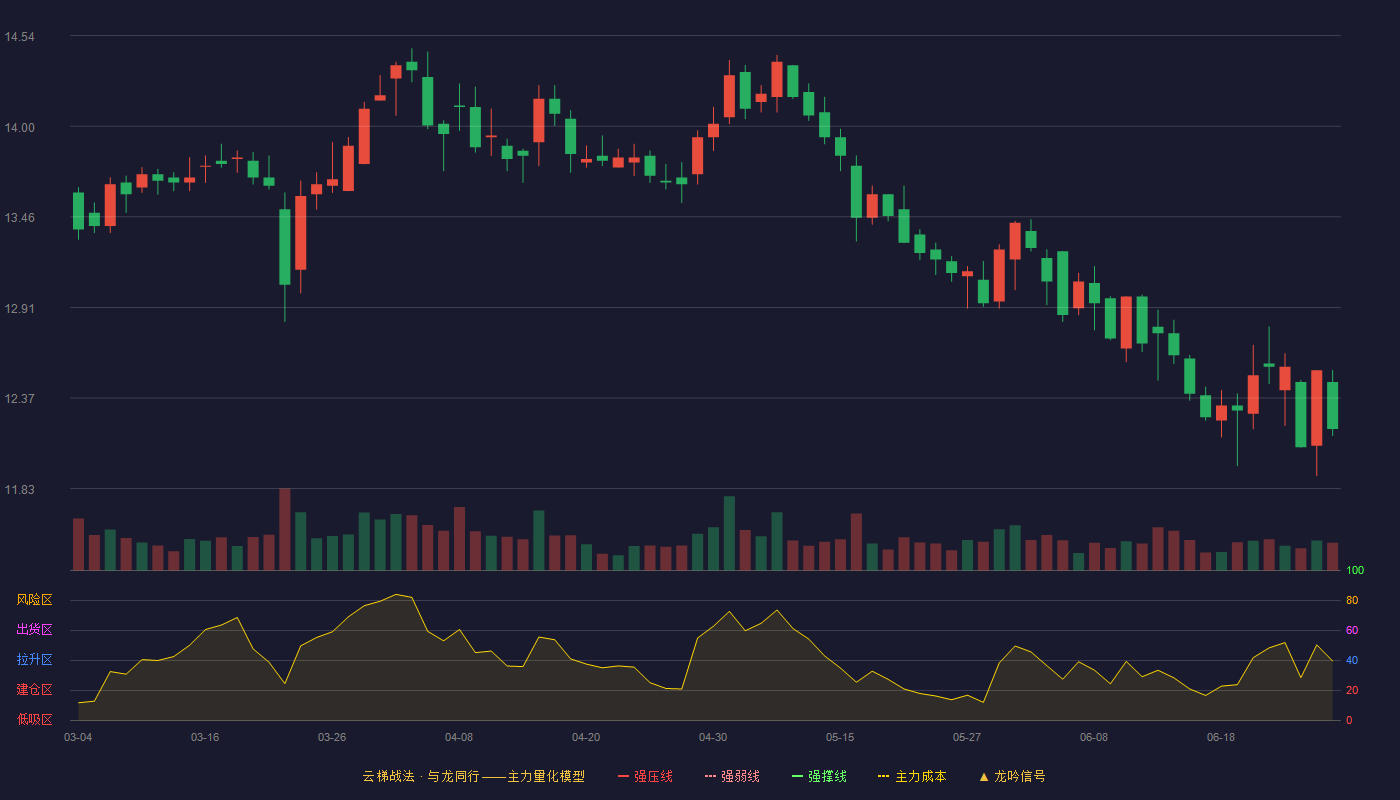The width and height of the screenshot is (1400, 800).
Task: Click the 11.83 price axis label
Action: (19, 490)
